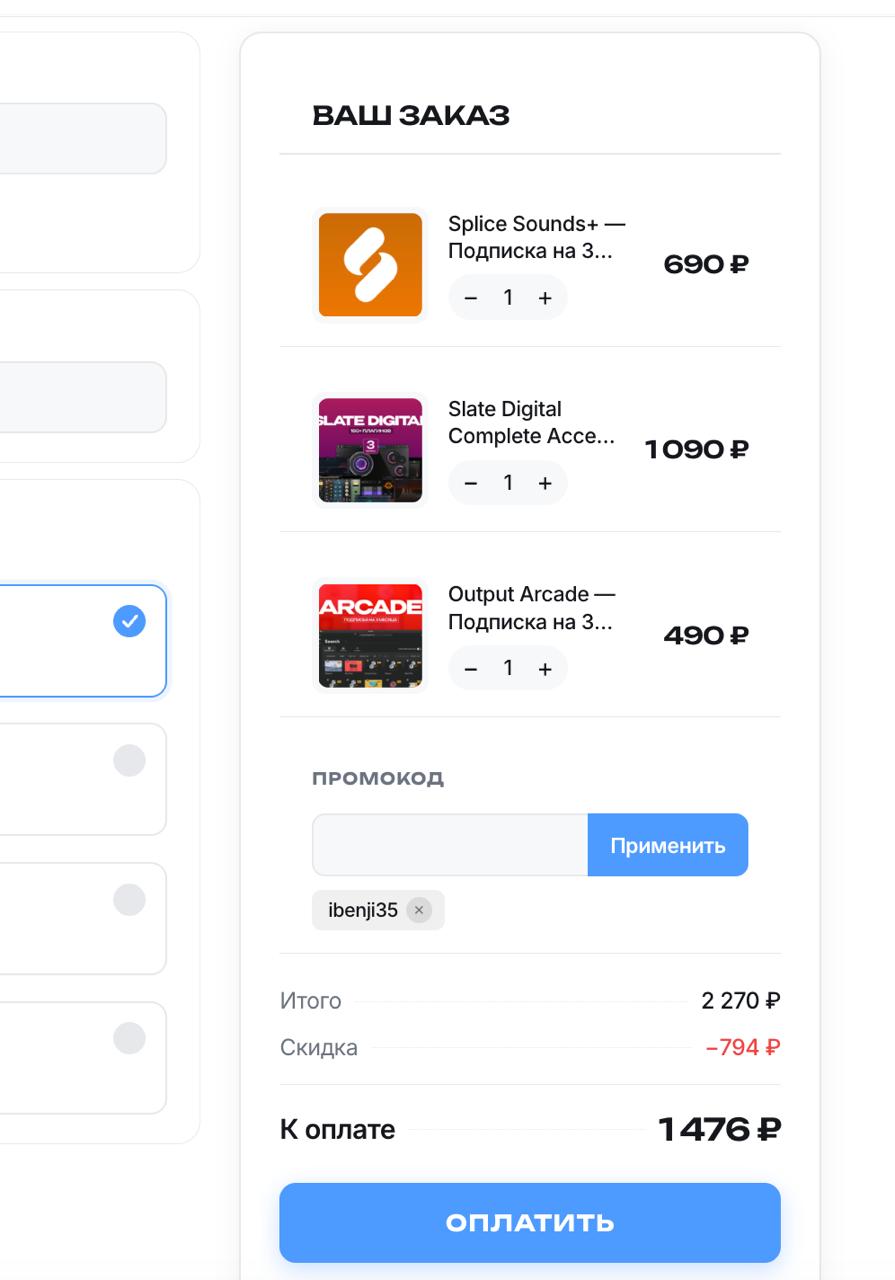Open Slate Digital Complete Access title link
895x1280 pixels.
(531, 422)
